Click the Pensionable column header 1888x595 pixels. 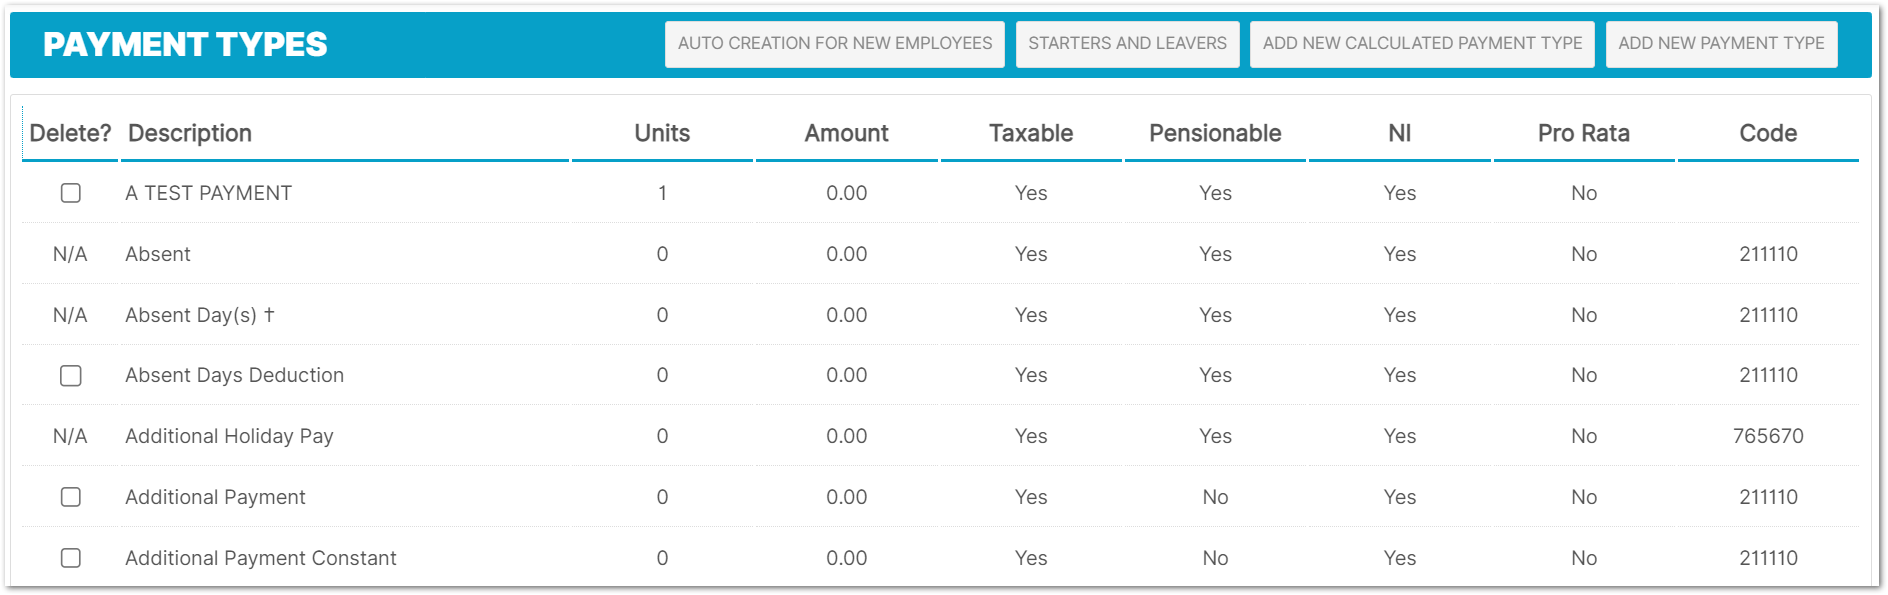[1215, 133]
